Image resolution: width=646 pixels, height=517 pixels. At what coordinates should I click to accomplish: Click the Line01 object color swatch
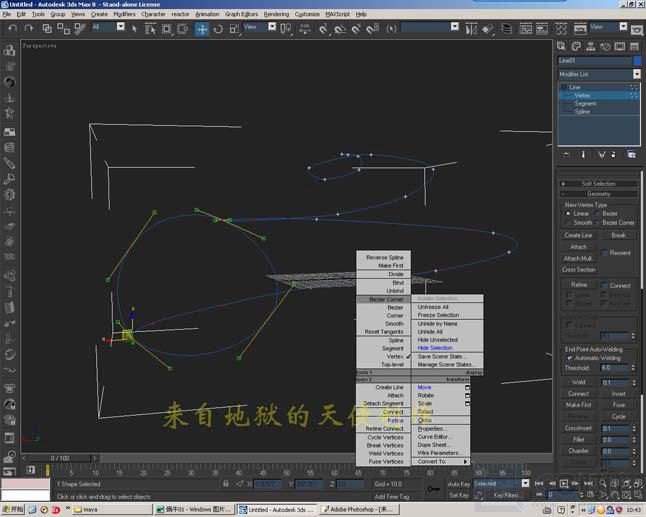tap(637, 61)
